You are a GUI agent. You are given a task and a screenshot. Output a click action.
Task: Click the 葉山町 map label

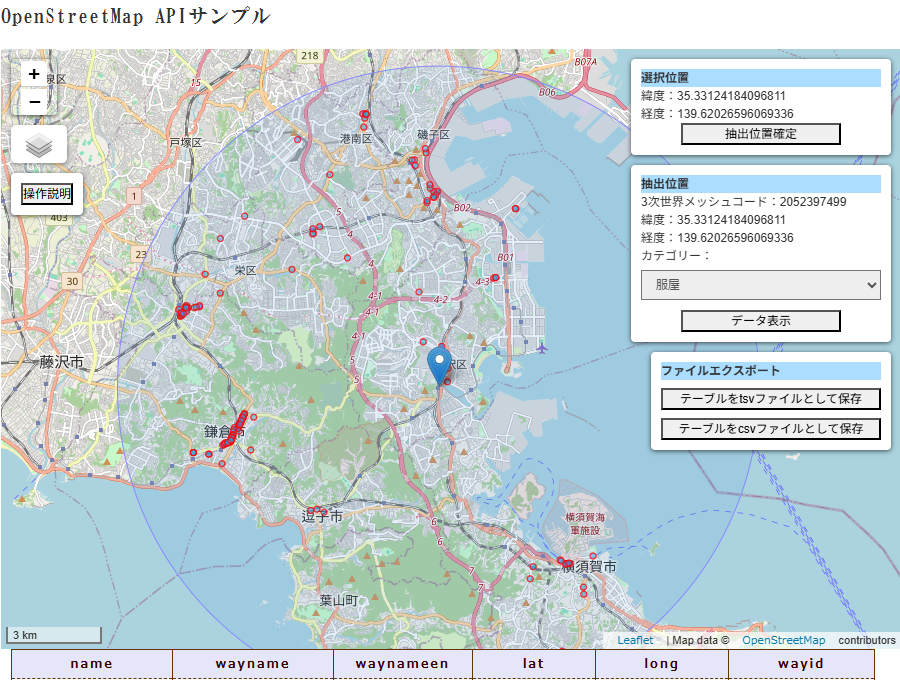click(x=339, y=600)
